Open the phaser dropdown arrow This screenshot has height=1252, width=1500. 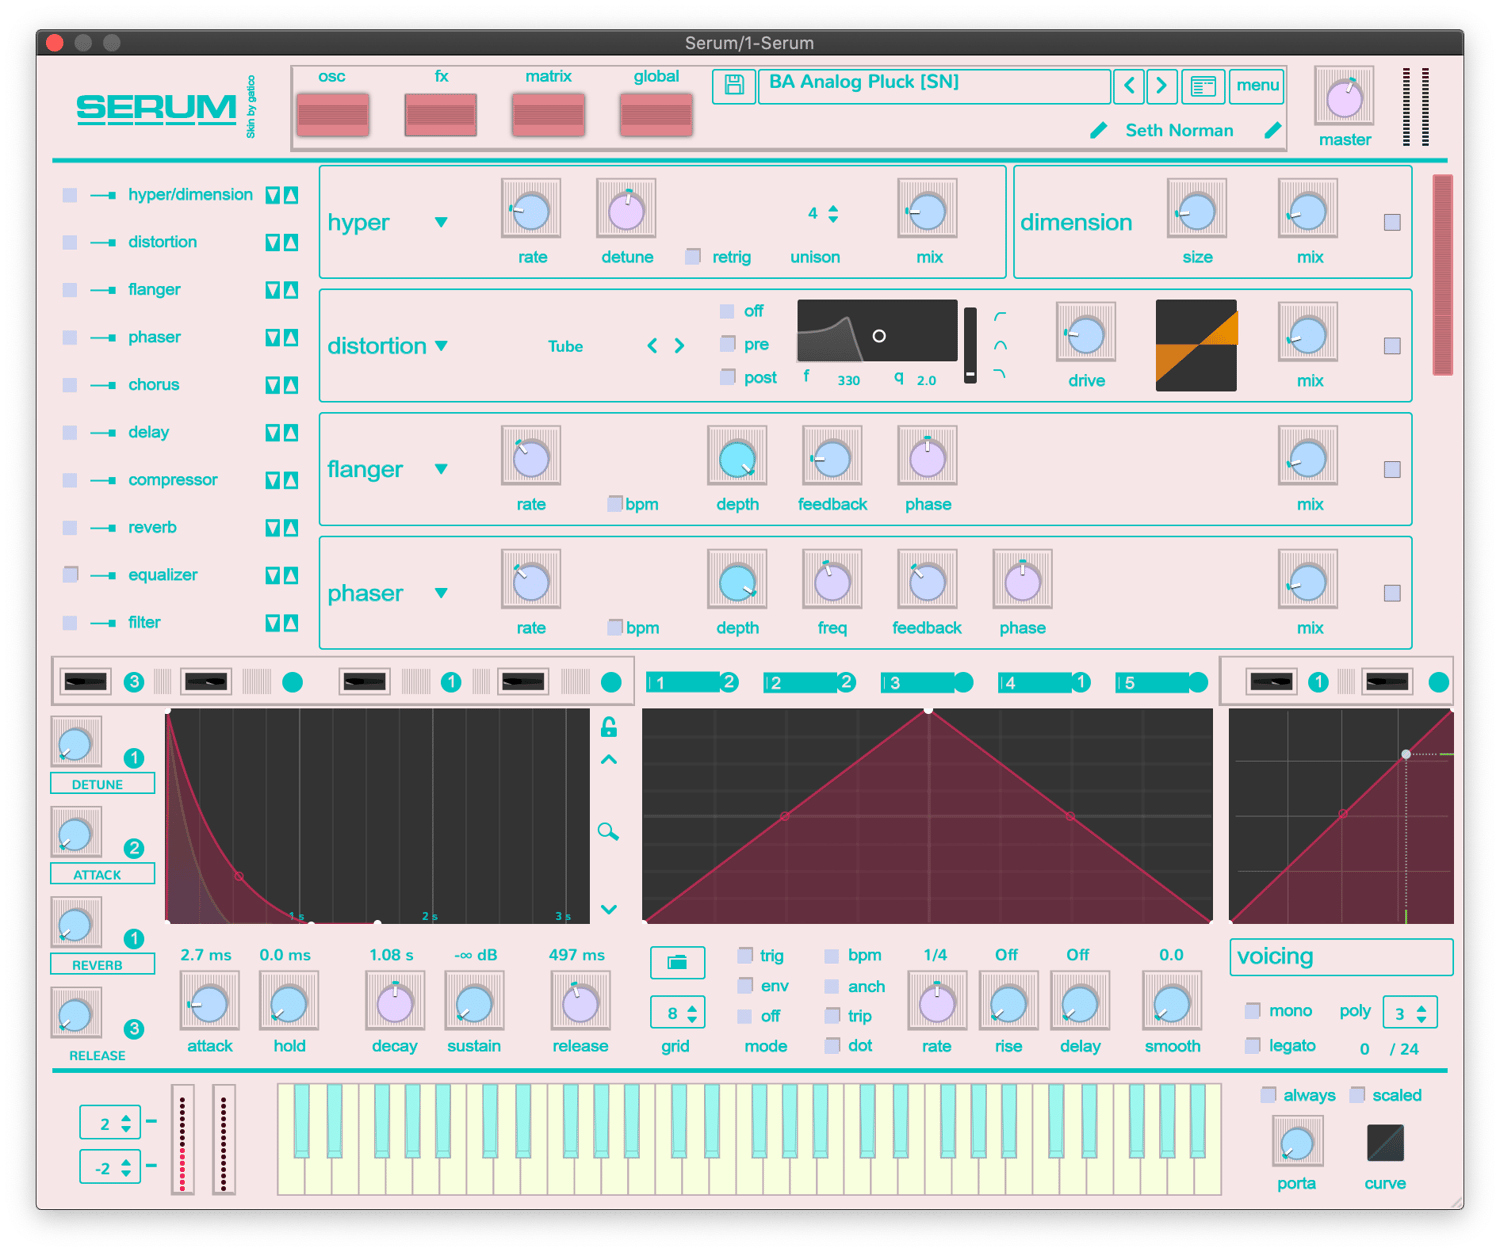click(x=441, y=593)
